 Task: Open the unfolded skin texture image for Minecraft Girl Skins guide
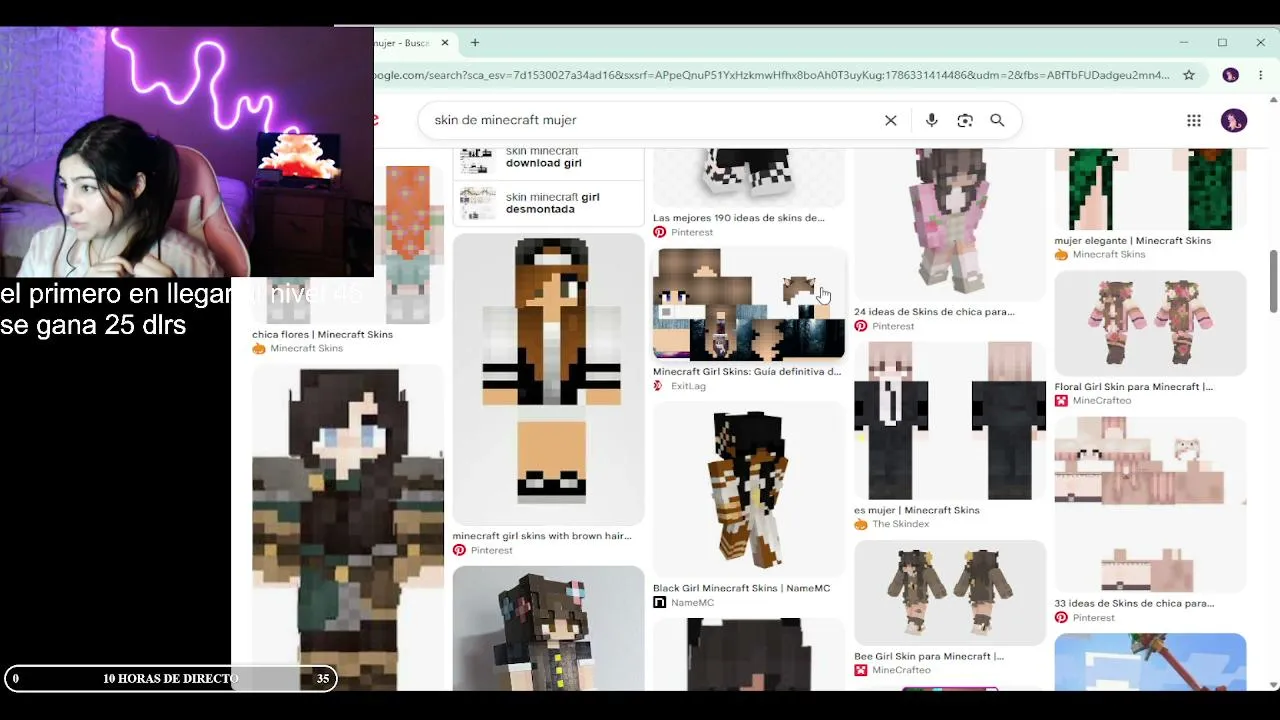(749, 304)
